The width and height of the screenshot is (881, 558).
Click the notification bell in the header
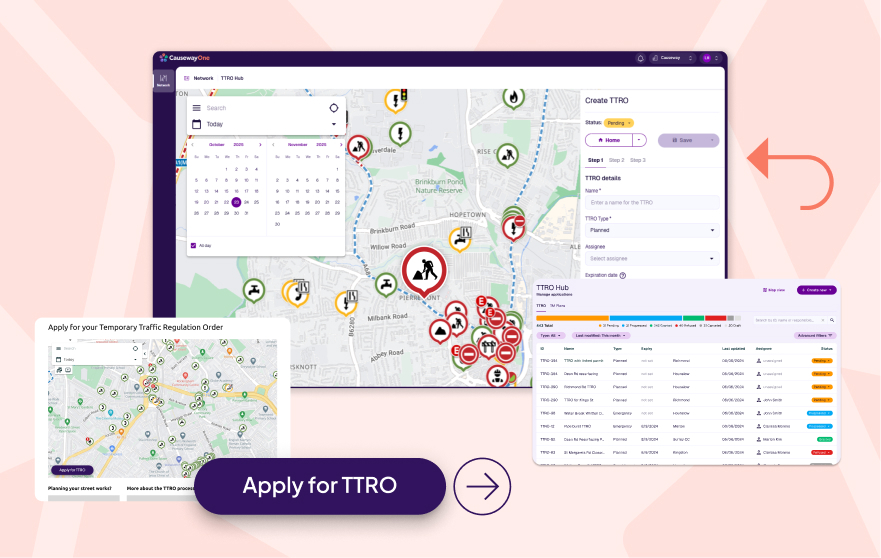(x=640, y=58)
